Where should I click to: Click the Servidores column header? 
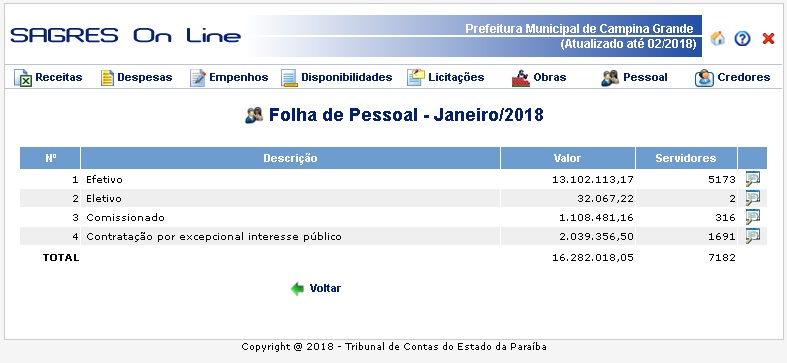686,158
